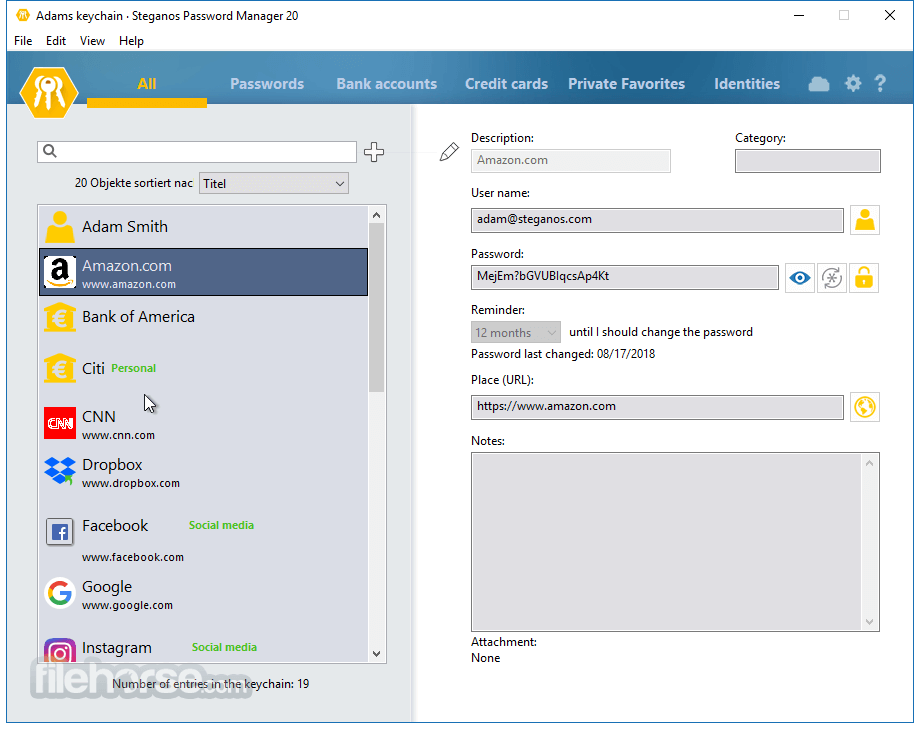Click the Google logo icon
Image resolution: width=920 pixels, height=729 pixels.
tap(60, 593)
